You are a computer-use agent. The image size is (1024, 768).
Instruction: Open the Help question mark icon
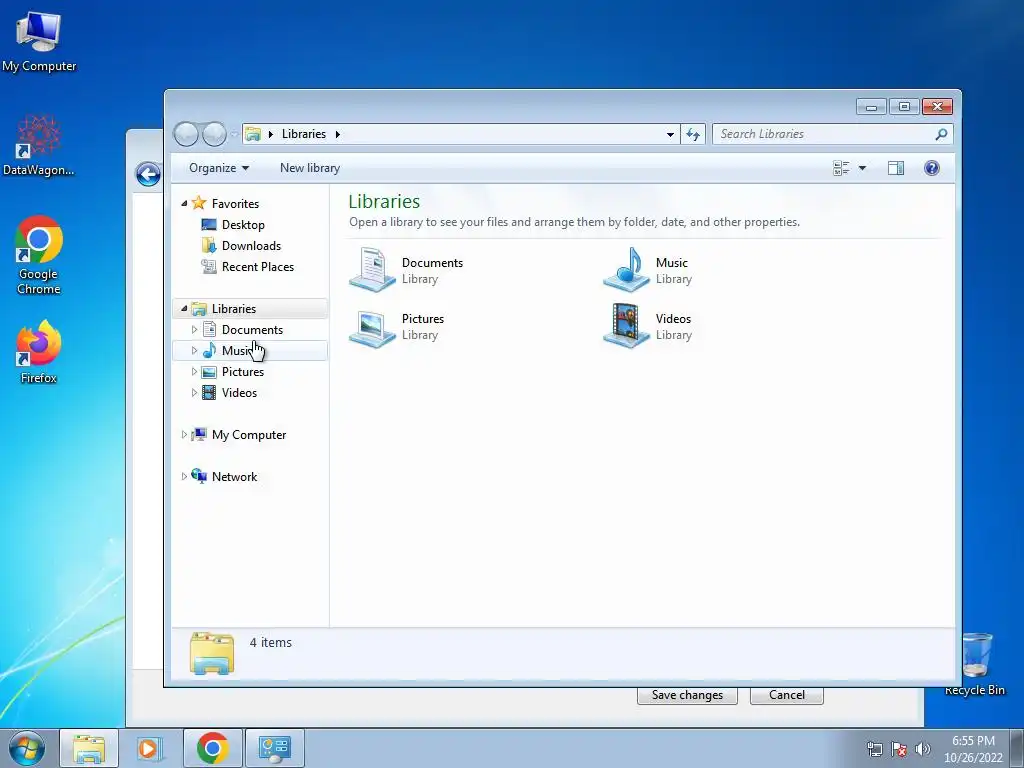tap(932, 168)
